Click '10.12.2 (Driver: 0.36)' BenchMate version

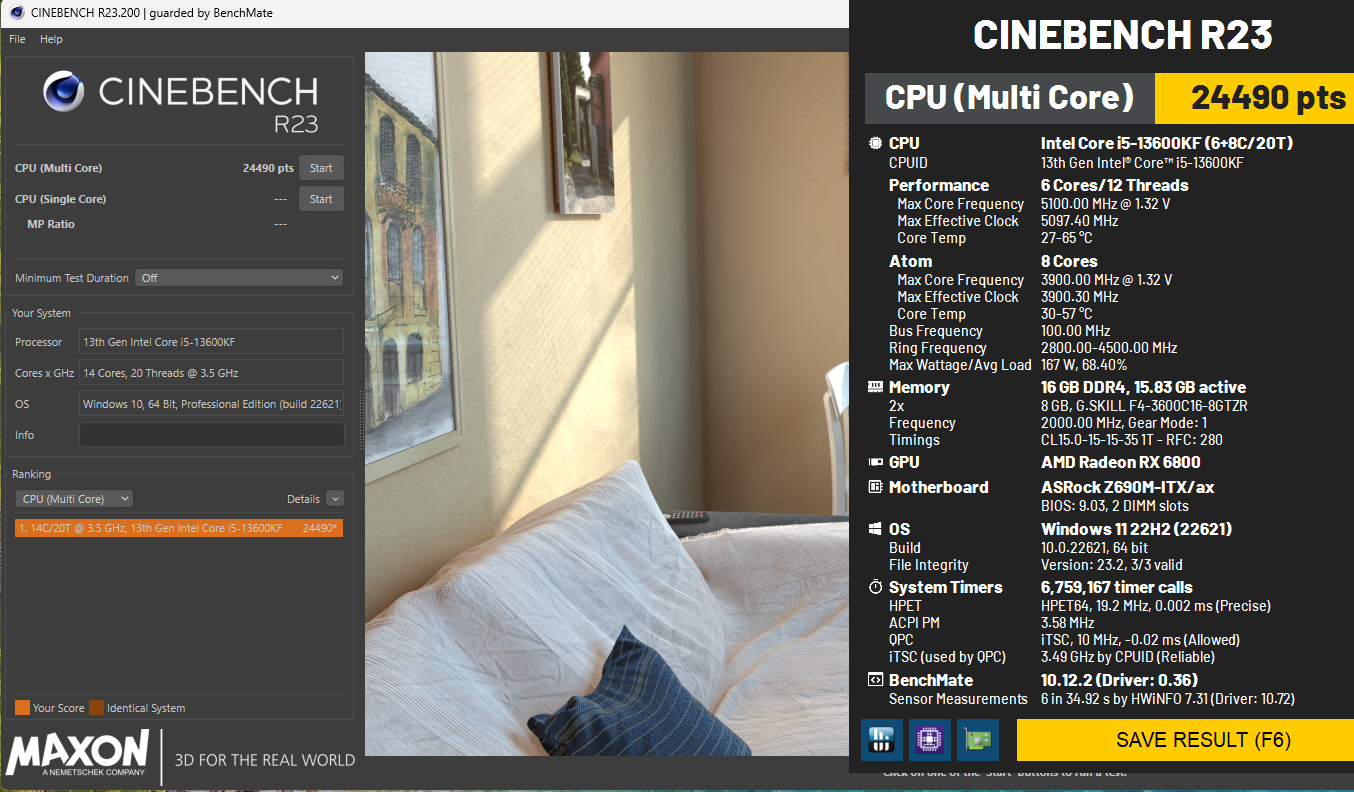[1120, 680]
